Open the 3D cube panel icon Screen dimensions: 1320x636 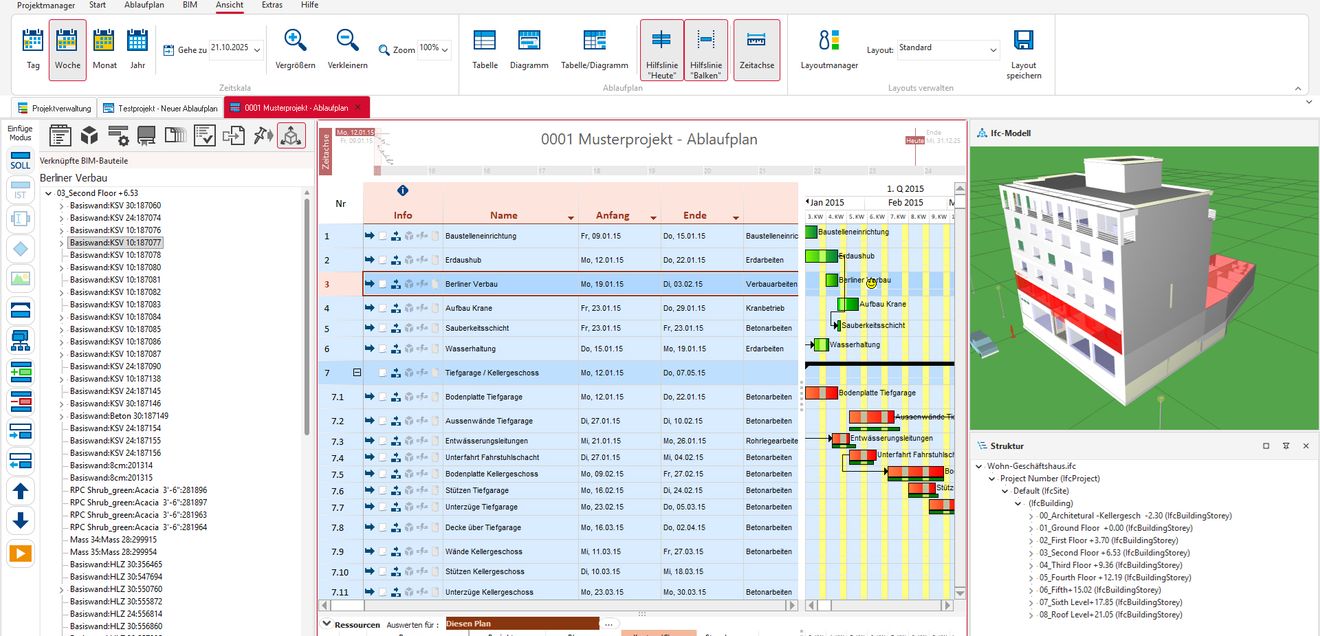89,136
